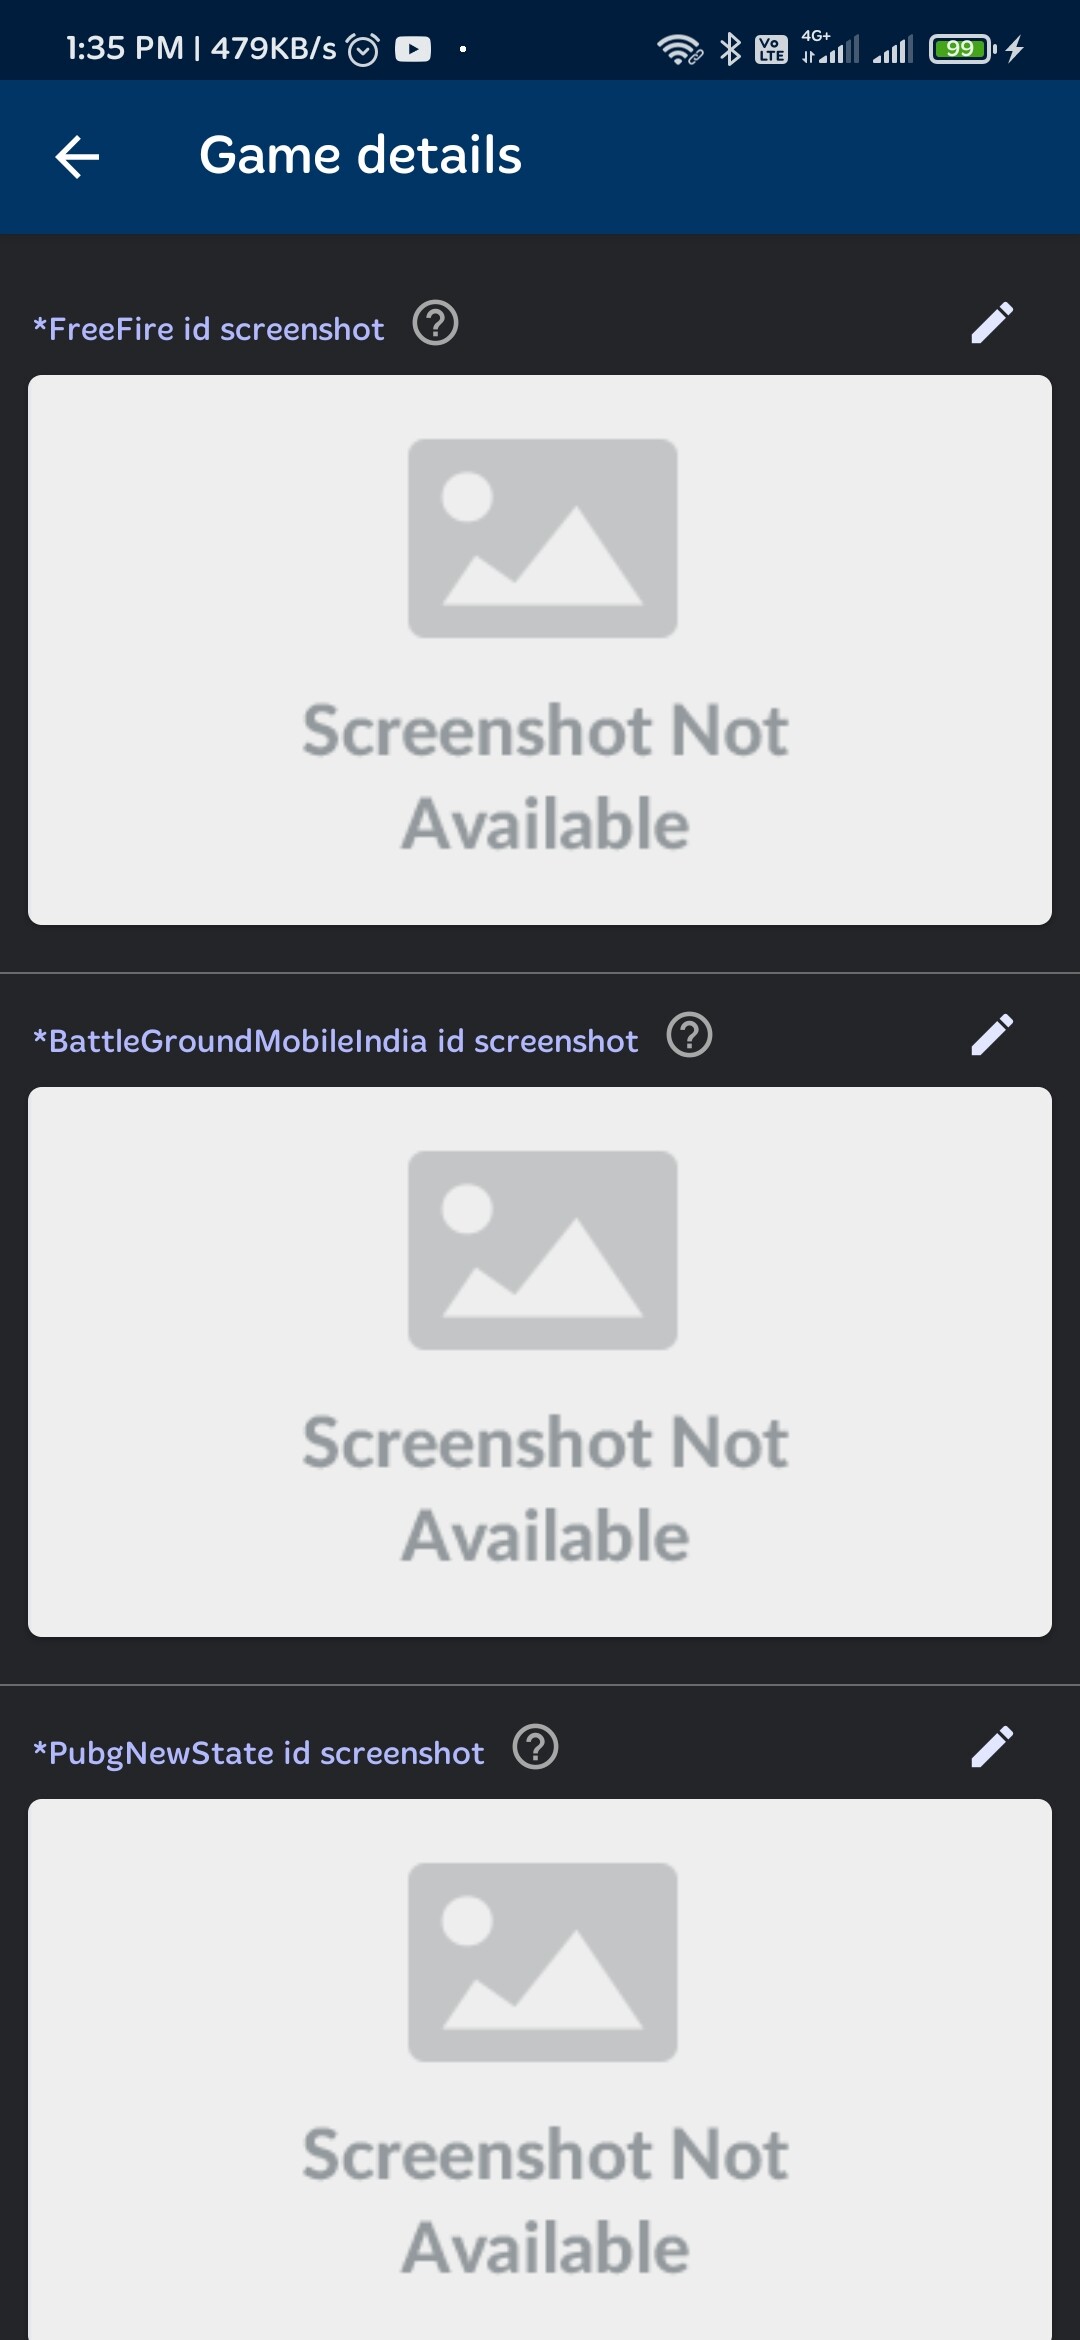Tap the alarm clock status icon
This screenshot has height=2340, width=1080.
[x=363, y=48]
